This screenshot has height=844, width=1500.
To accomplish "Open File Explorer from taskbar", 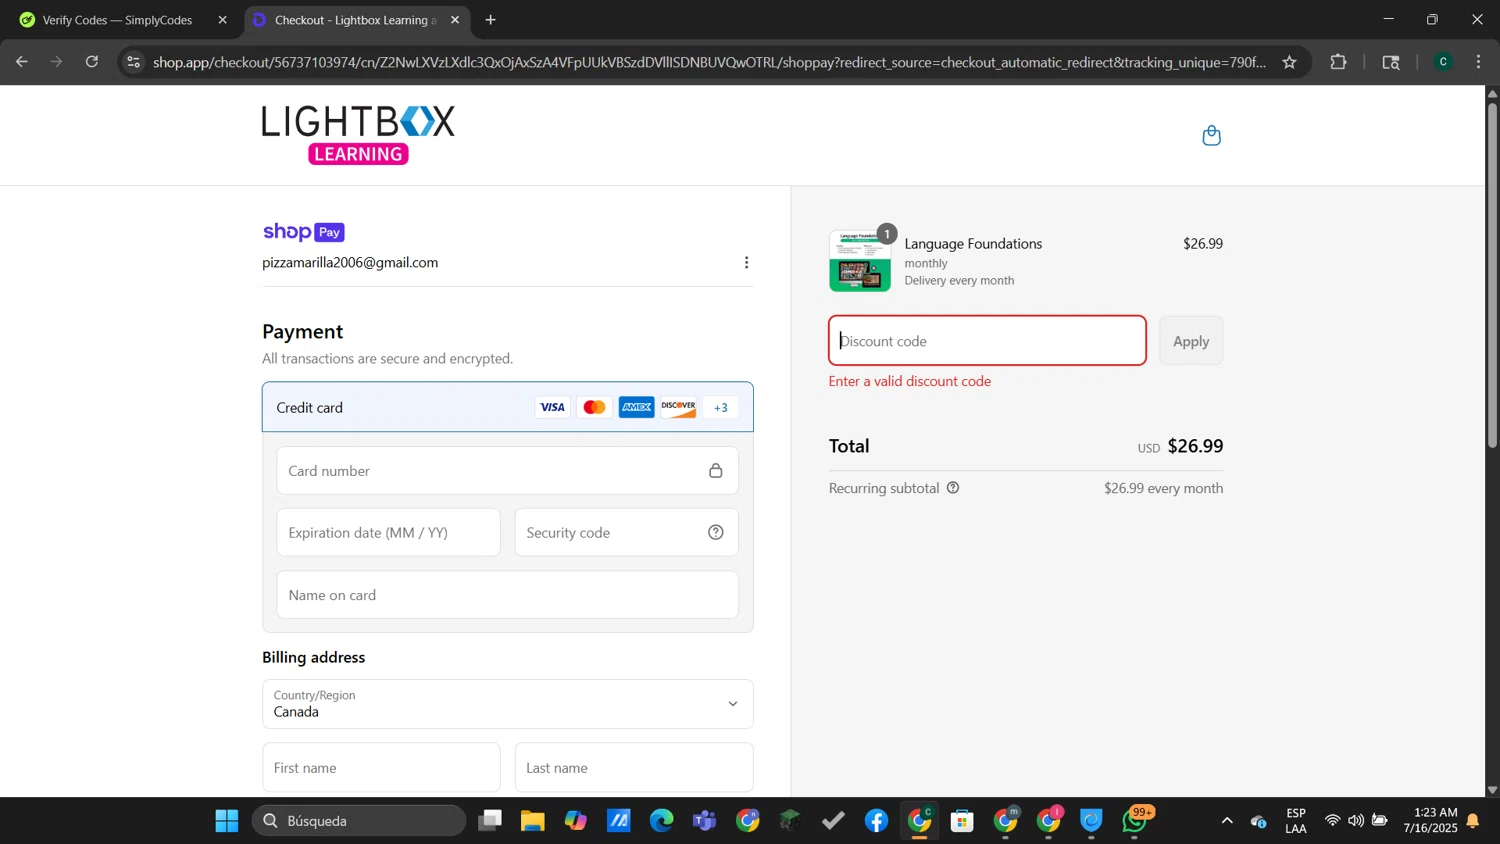I will [532, 821].
